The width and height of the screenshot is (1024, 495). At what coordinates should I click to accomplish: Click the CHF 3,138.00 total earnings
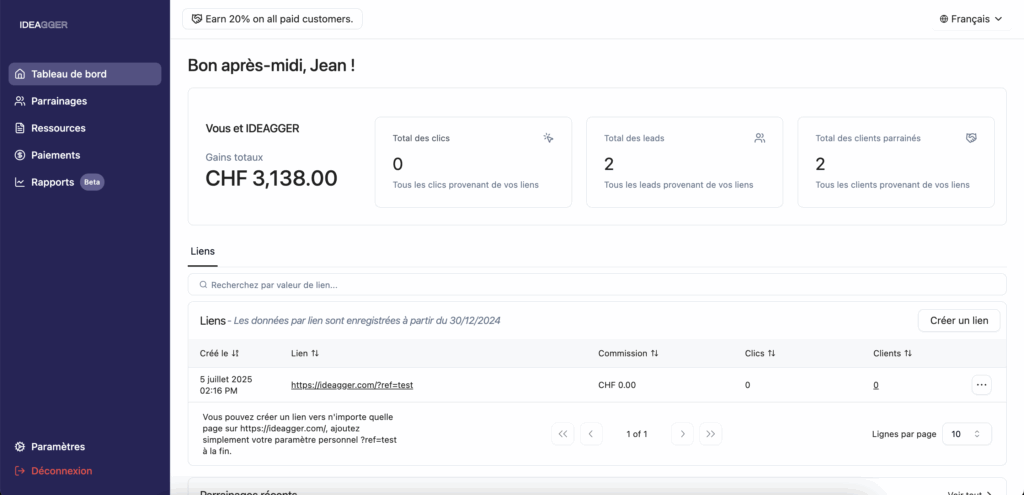(x=272, y=178)
